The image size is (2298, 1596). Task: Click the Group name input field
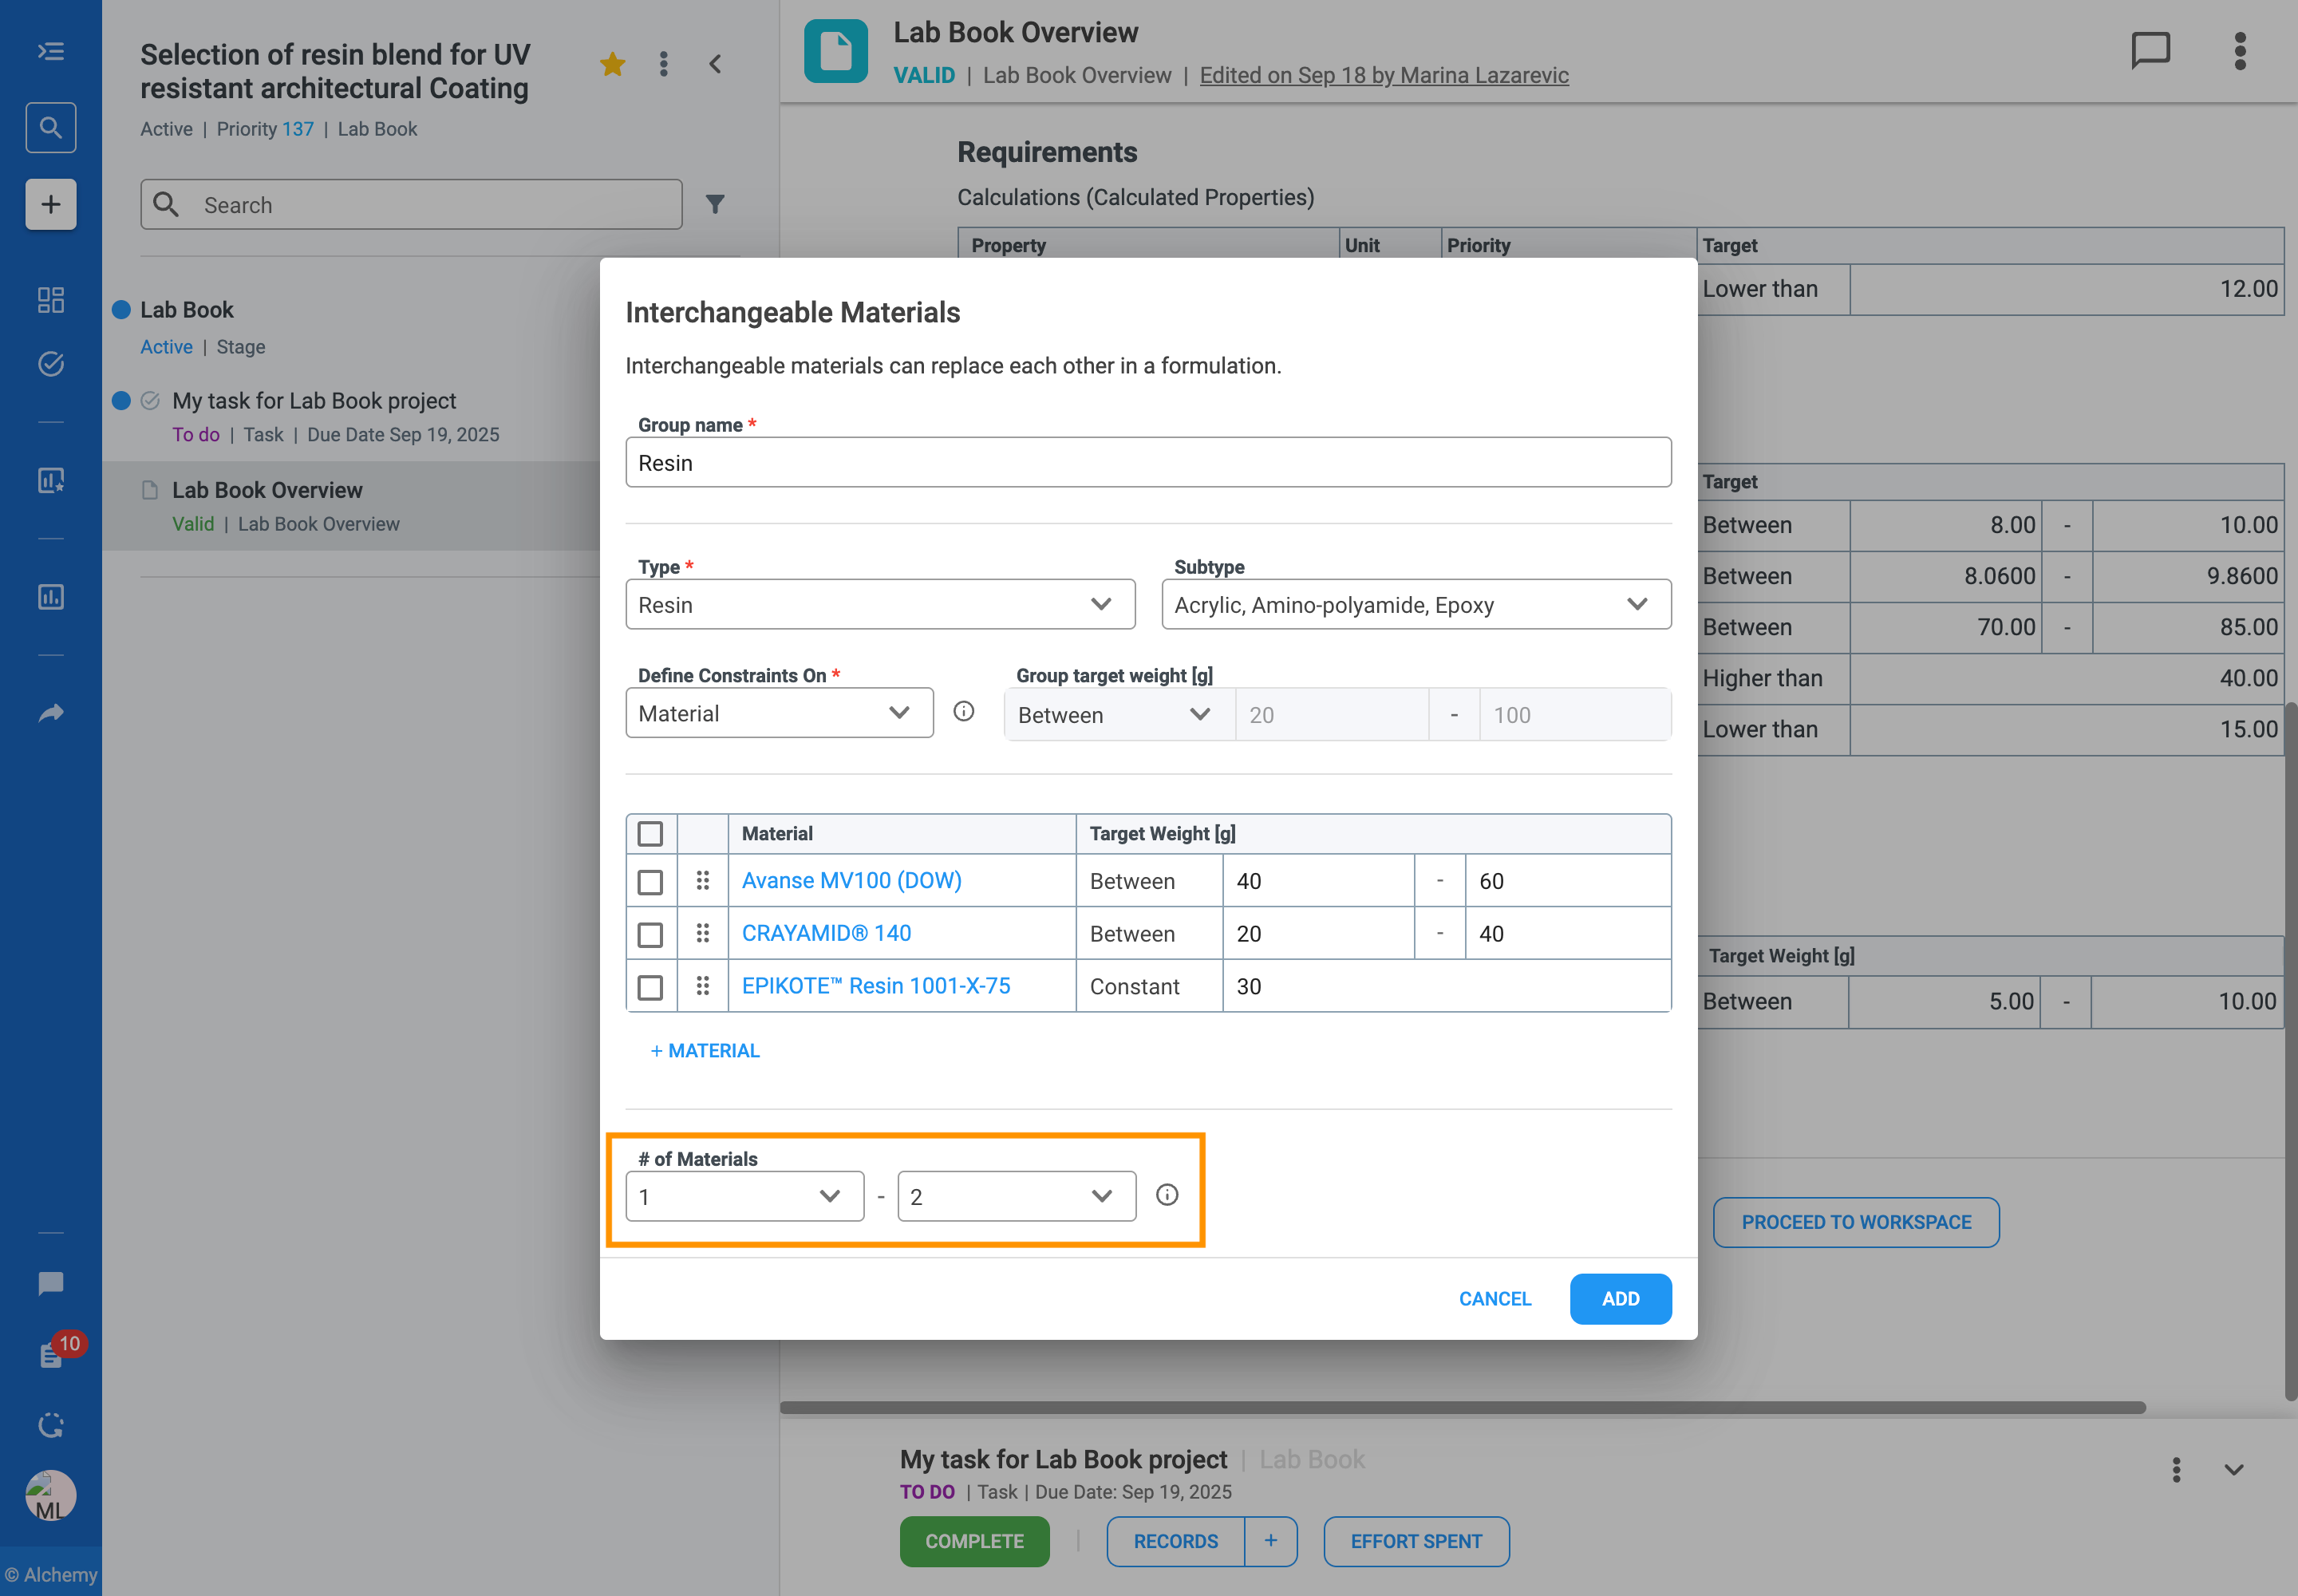[x=1147, y=463]
